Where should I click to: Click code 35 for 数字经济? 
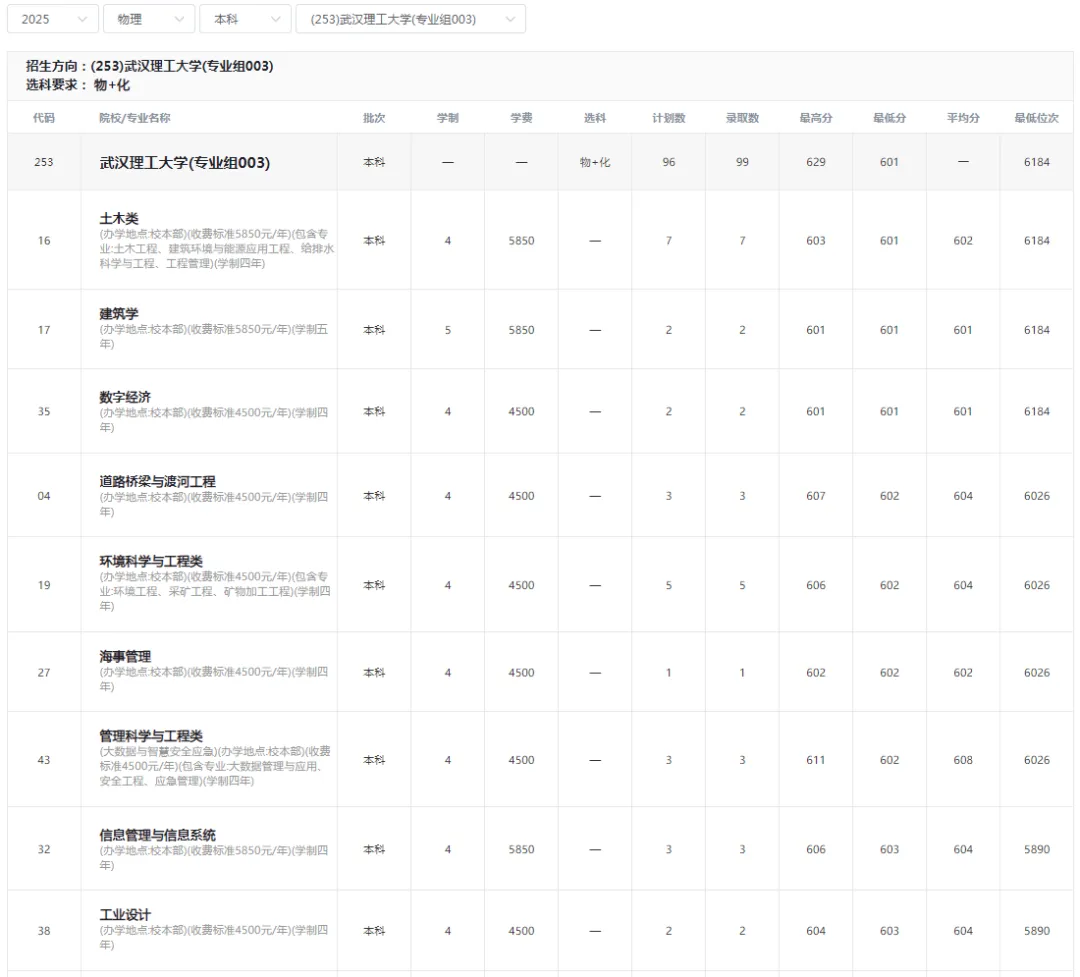pos(44,411)
